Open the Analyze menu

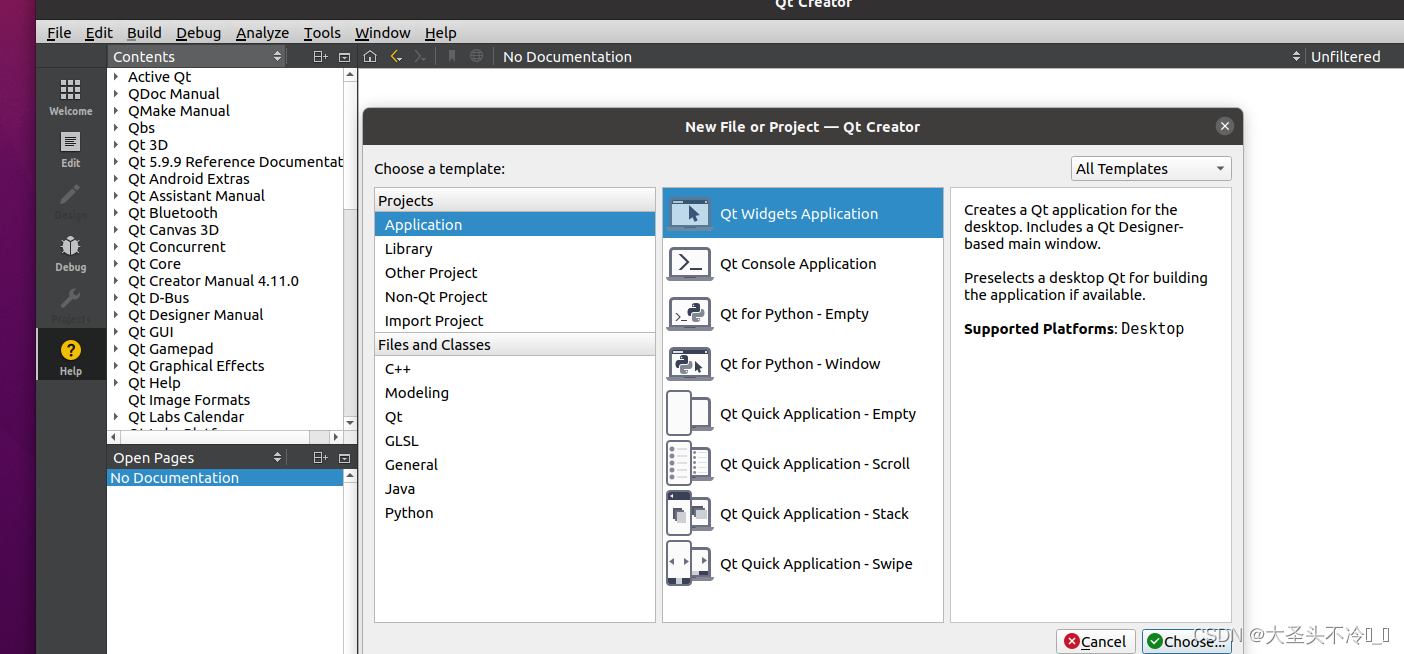click(262, 33)
